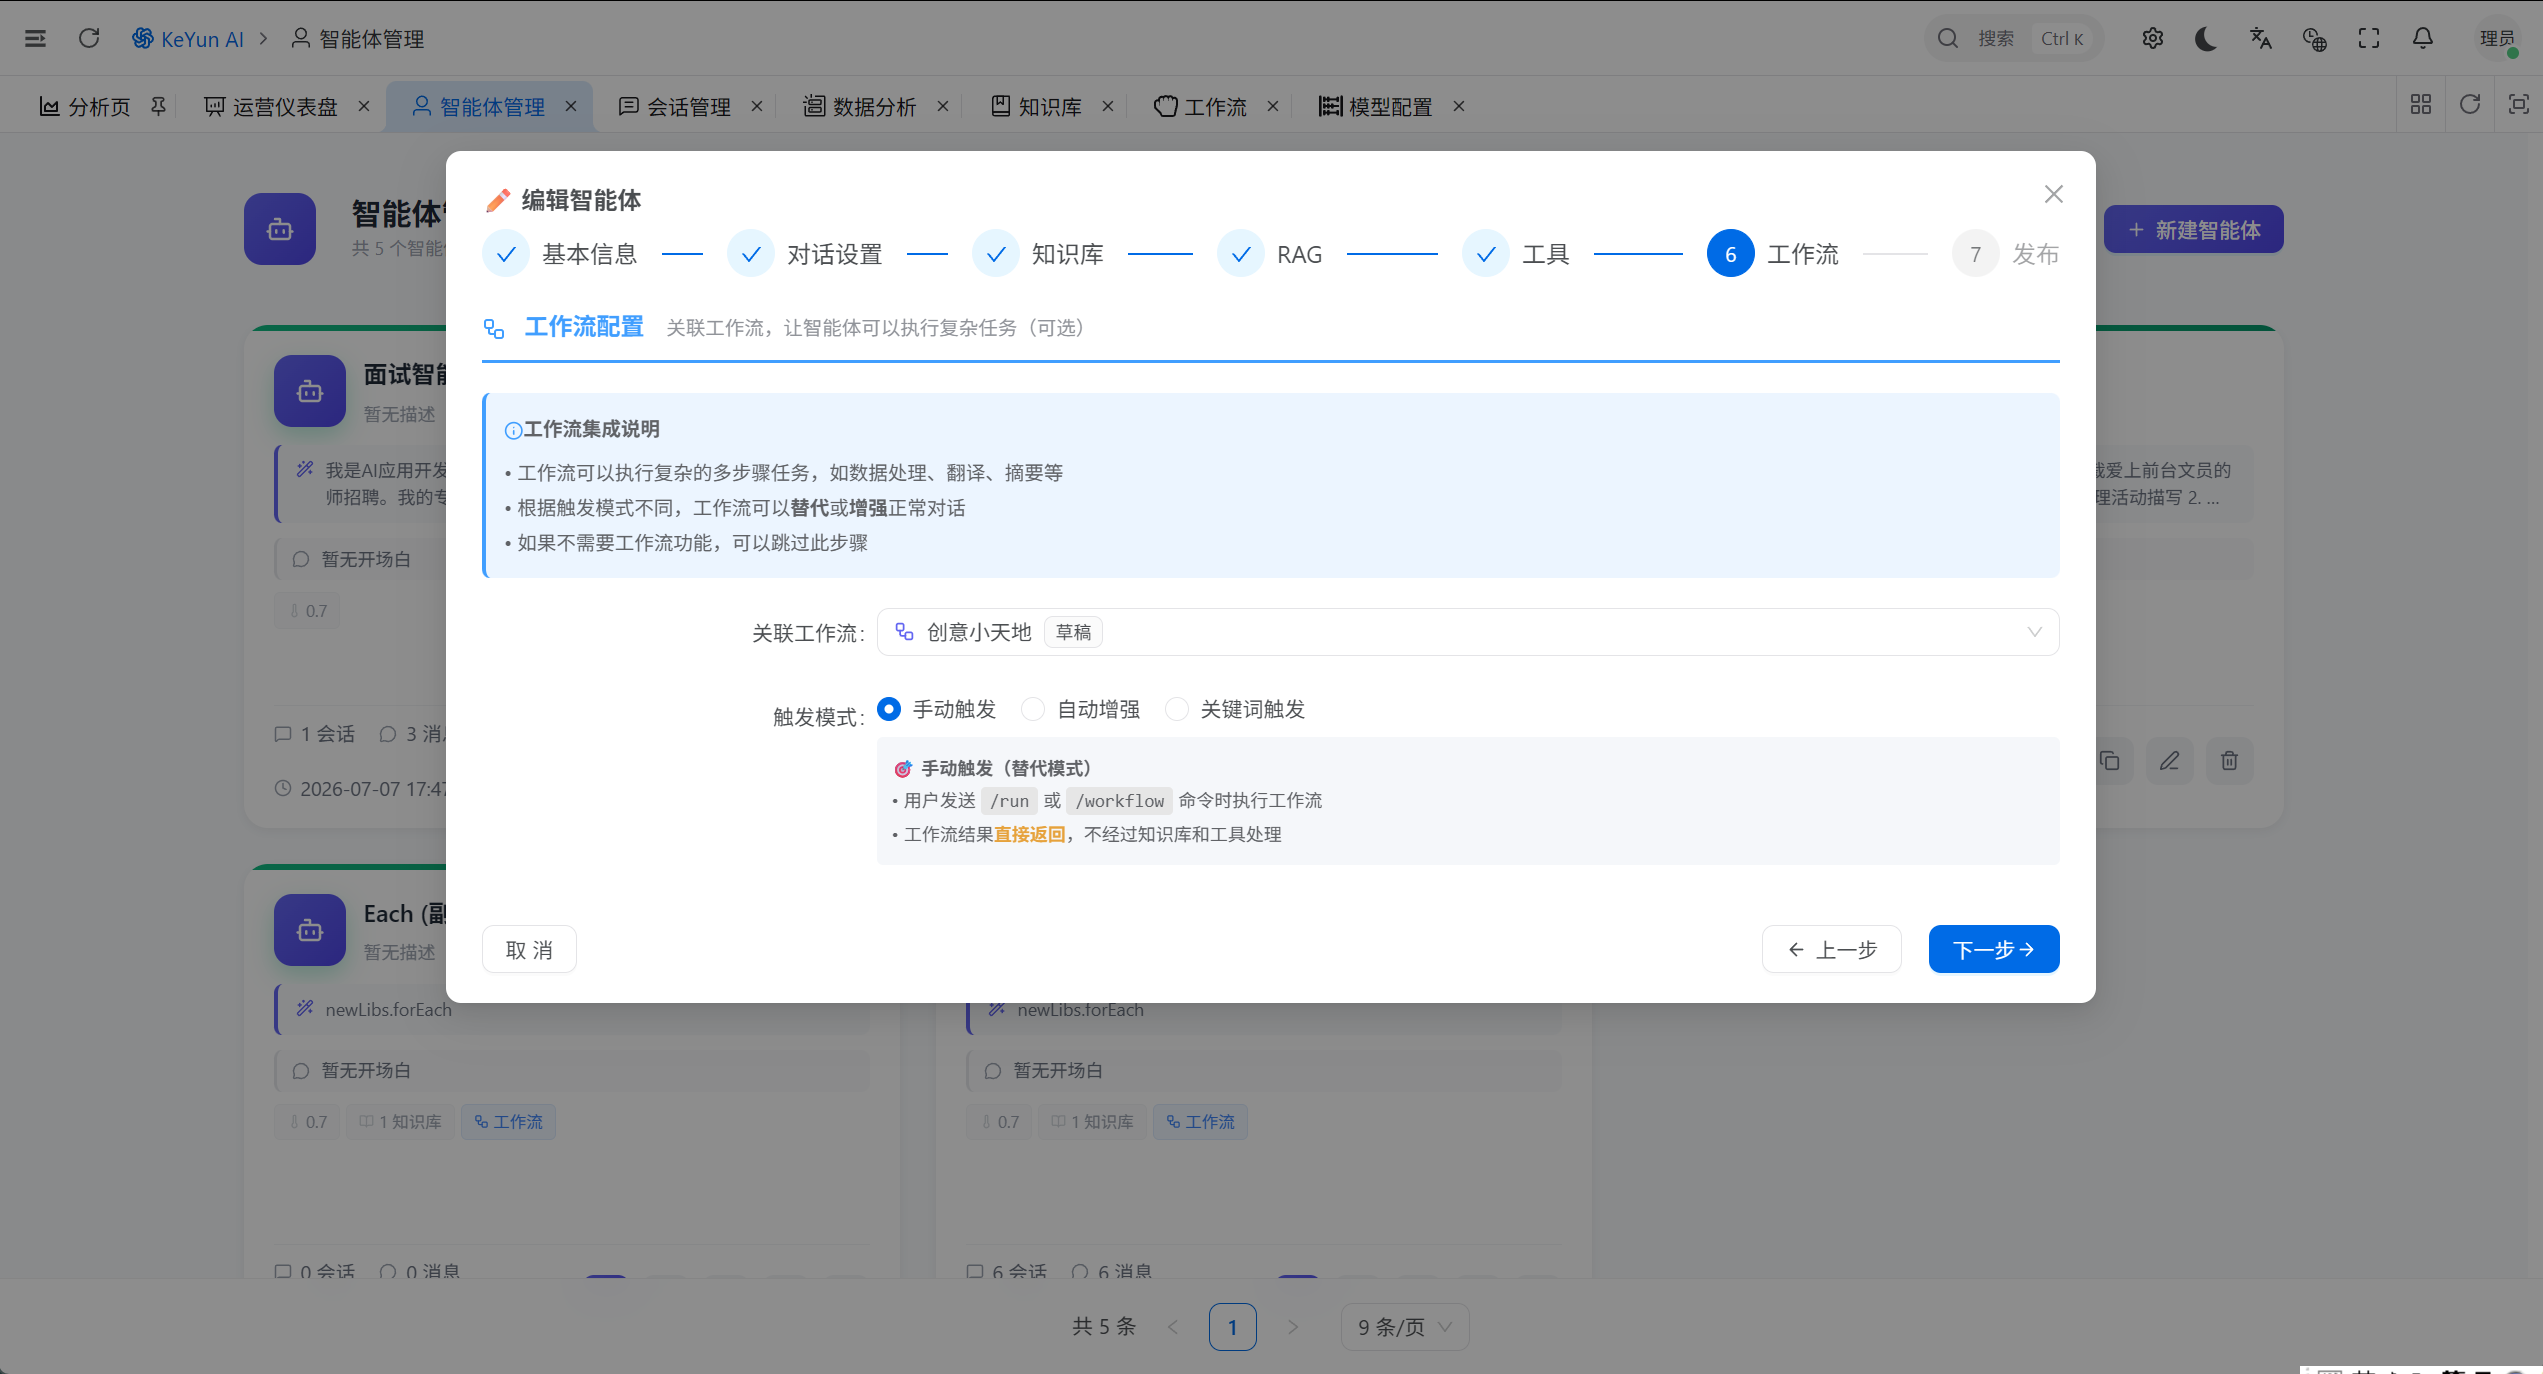This screenshot has height=1374, width=2543.
Task: Click the 关联工作流 dropdown chevron
Action: click(x=2034, y=632)
